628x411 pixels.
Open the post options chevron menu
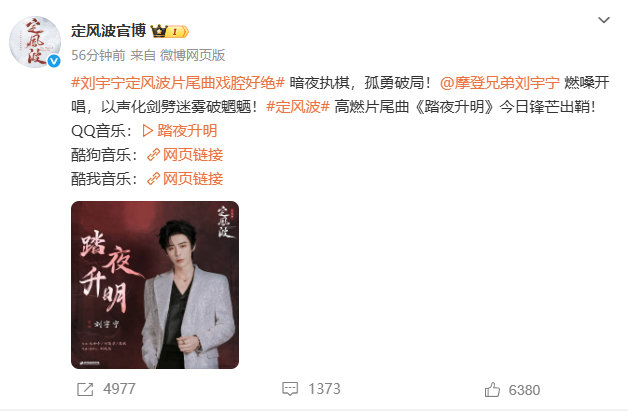click(604, 20)
